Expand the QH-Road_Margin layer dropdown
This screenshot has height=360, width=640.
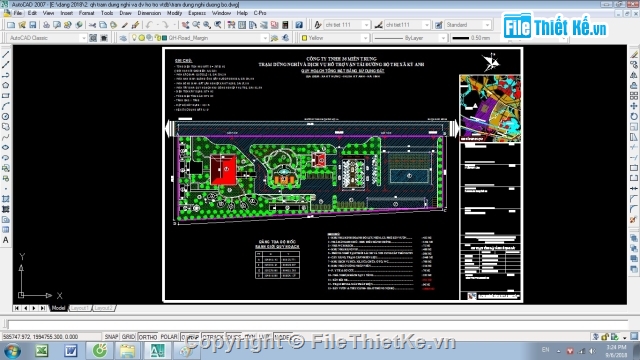pos(264,38)
